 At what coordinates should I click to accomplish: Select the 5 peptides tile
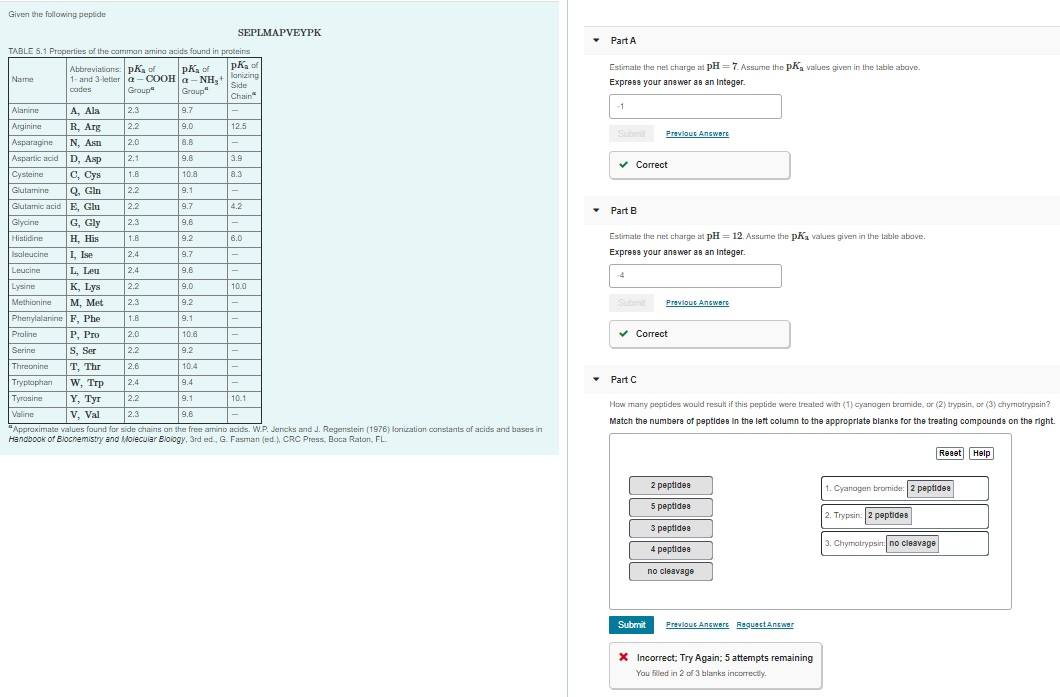click(670, 506)
